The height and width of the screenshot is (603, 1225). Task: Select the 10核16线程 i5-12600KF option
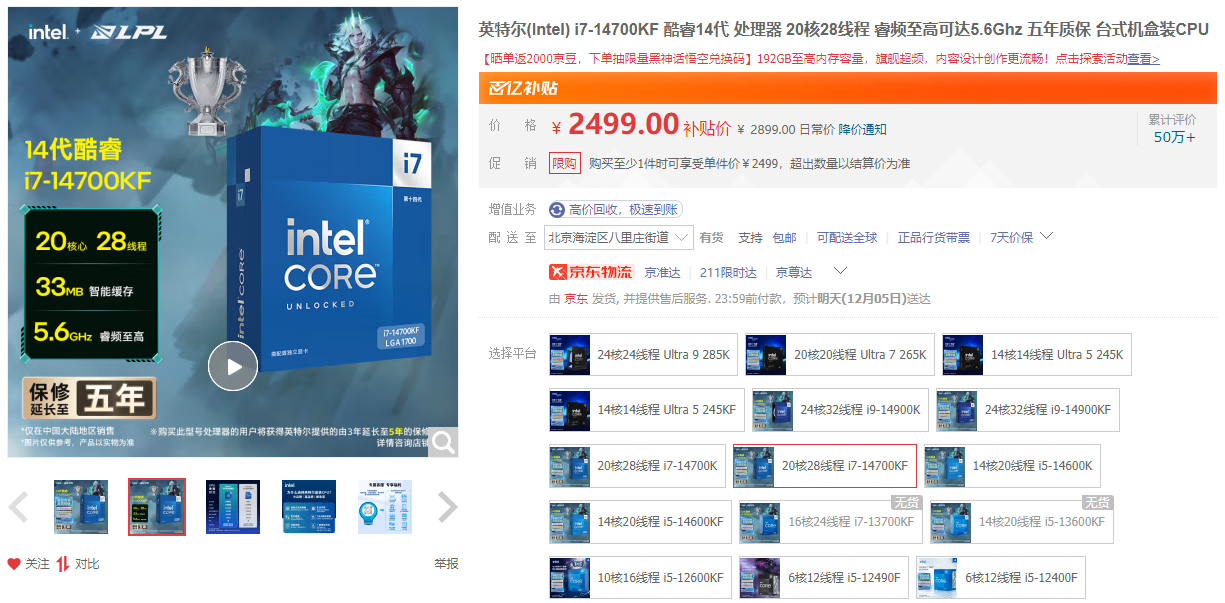pyautogui.click(x=640, y=578)
